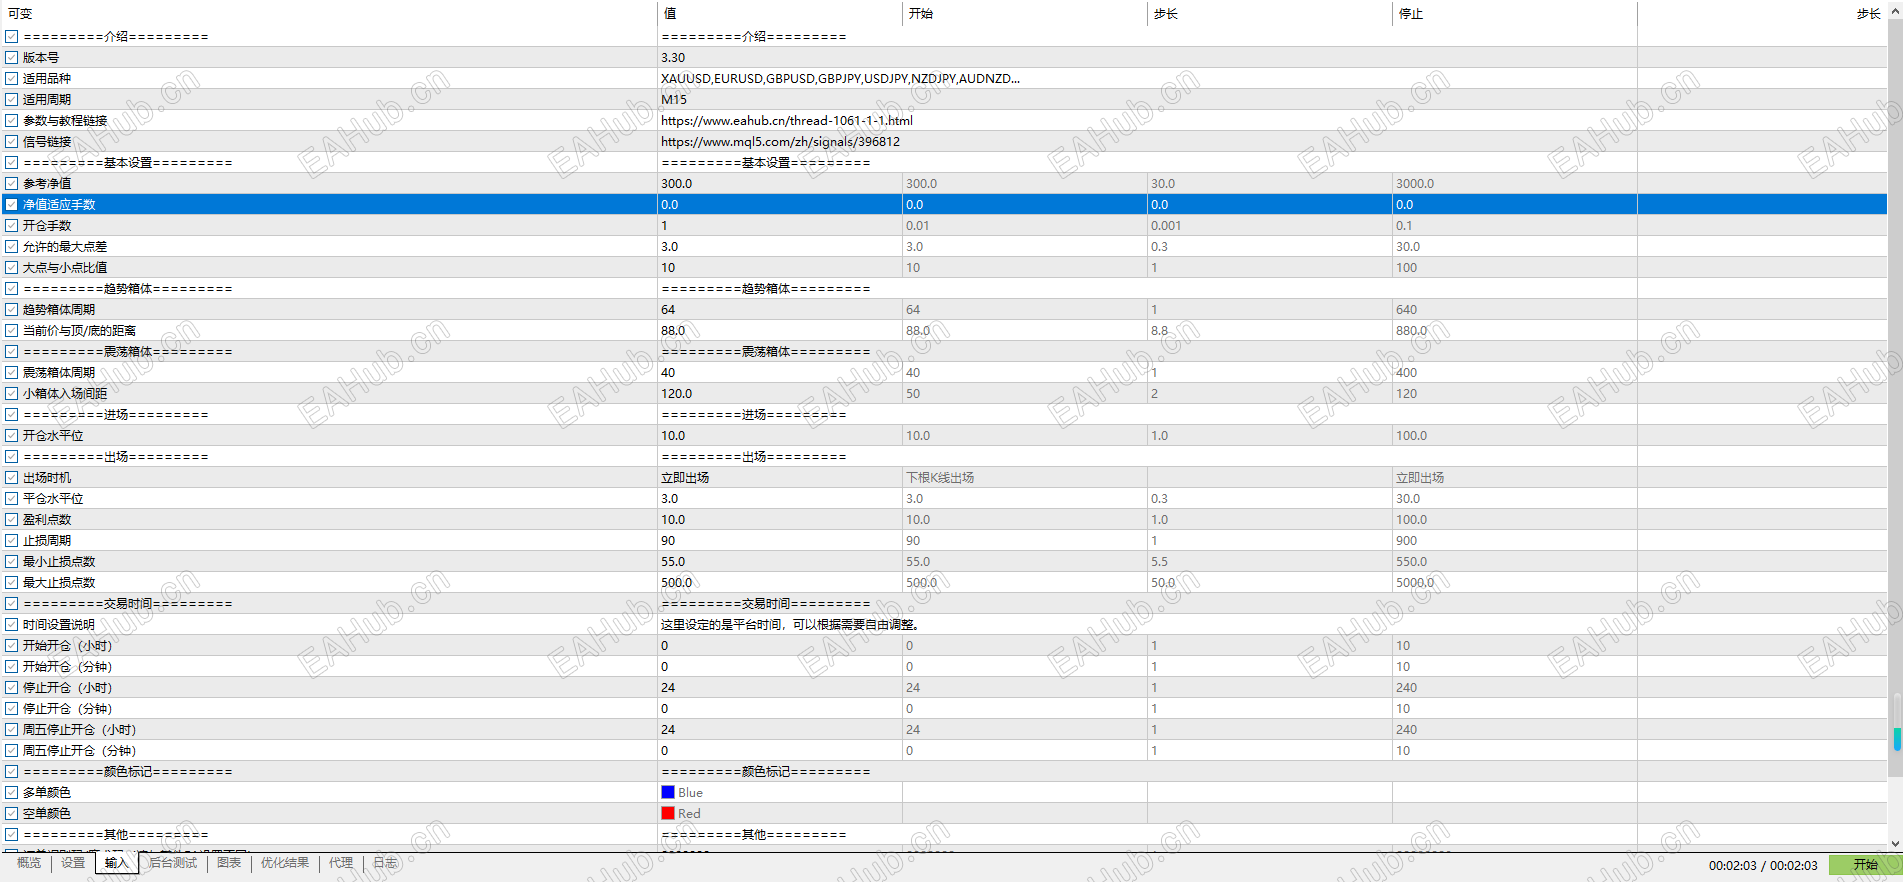Toggle checkbox for 多单颜色 row
The height and width of the screenshot is (882, 1903).
coord(11,793)
